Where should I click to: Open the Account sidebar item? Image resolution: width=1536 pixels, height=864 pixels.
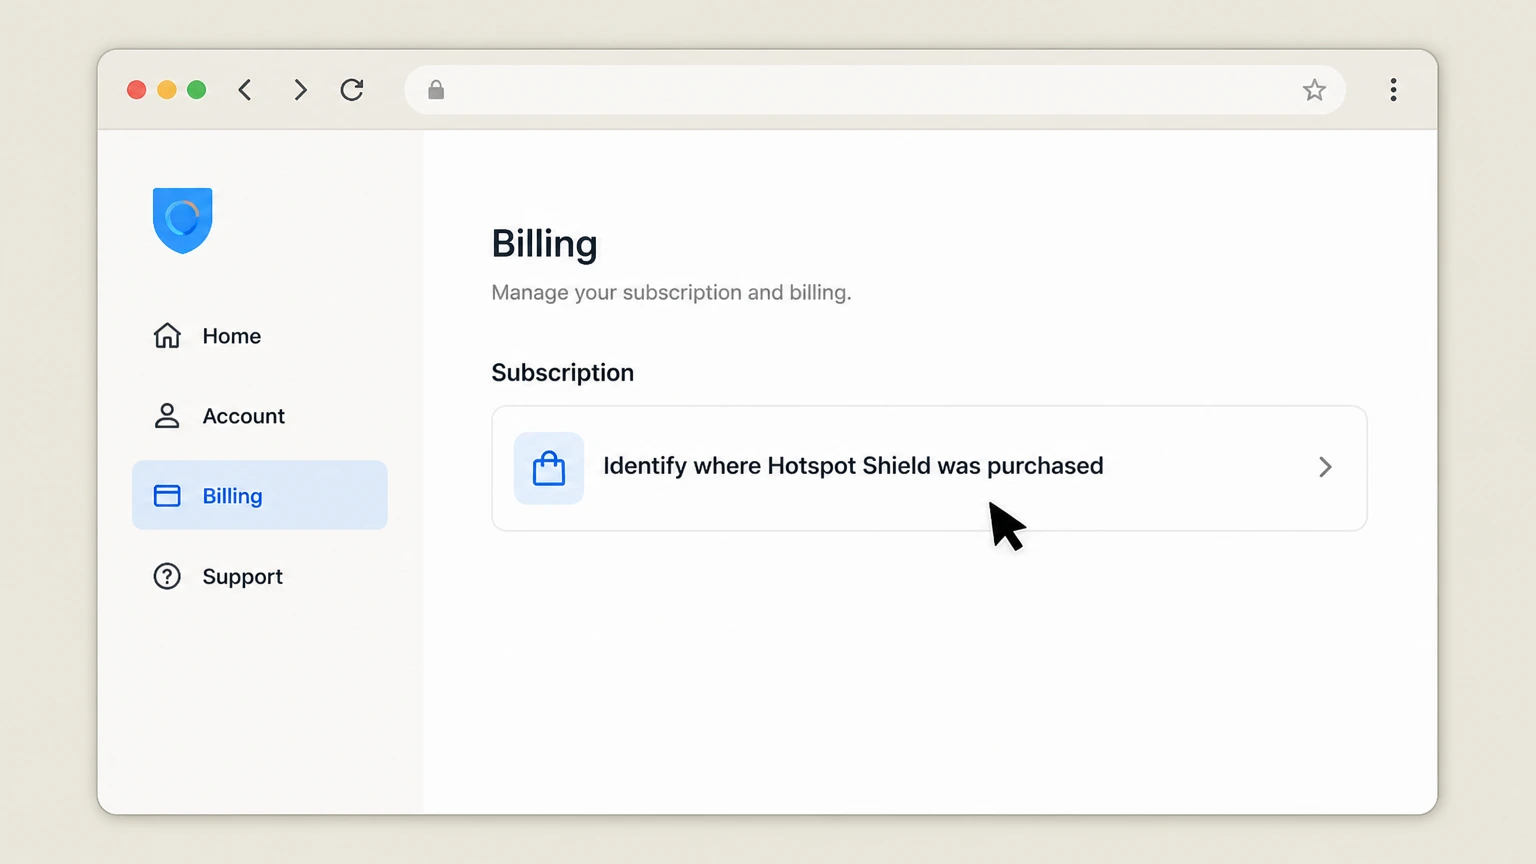259,416
